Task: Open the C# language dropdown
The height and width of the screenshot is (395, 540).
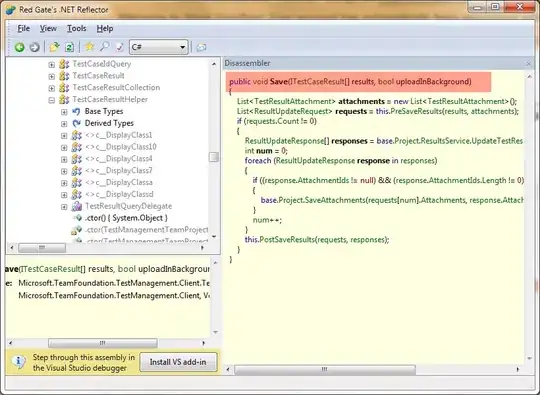Action: point(158,47)
